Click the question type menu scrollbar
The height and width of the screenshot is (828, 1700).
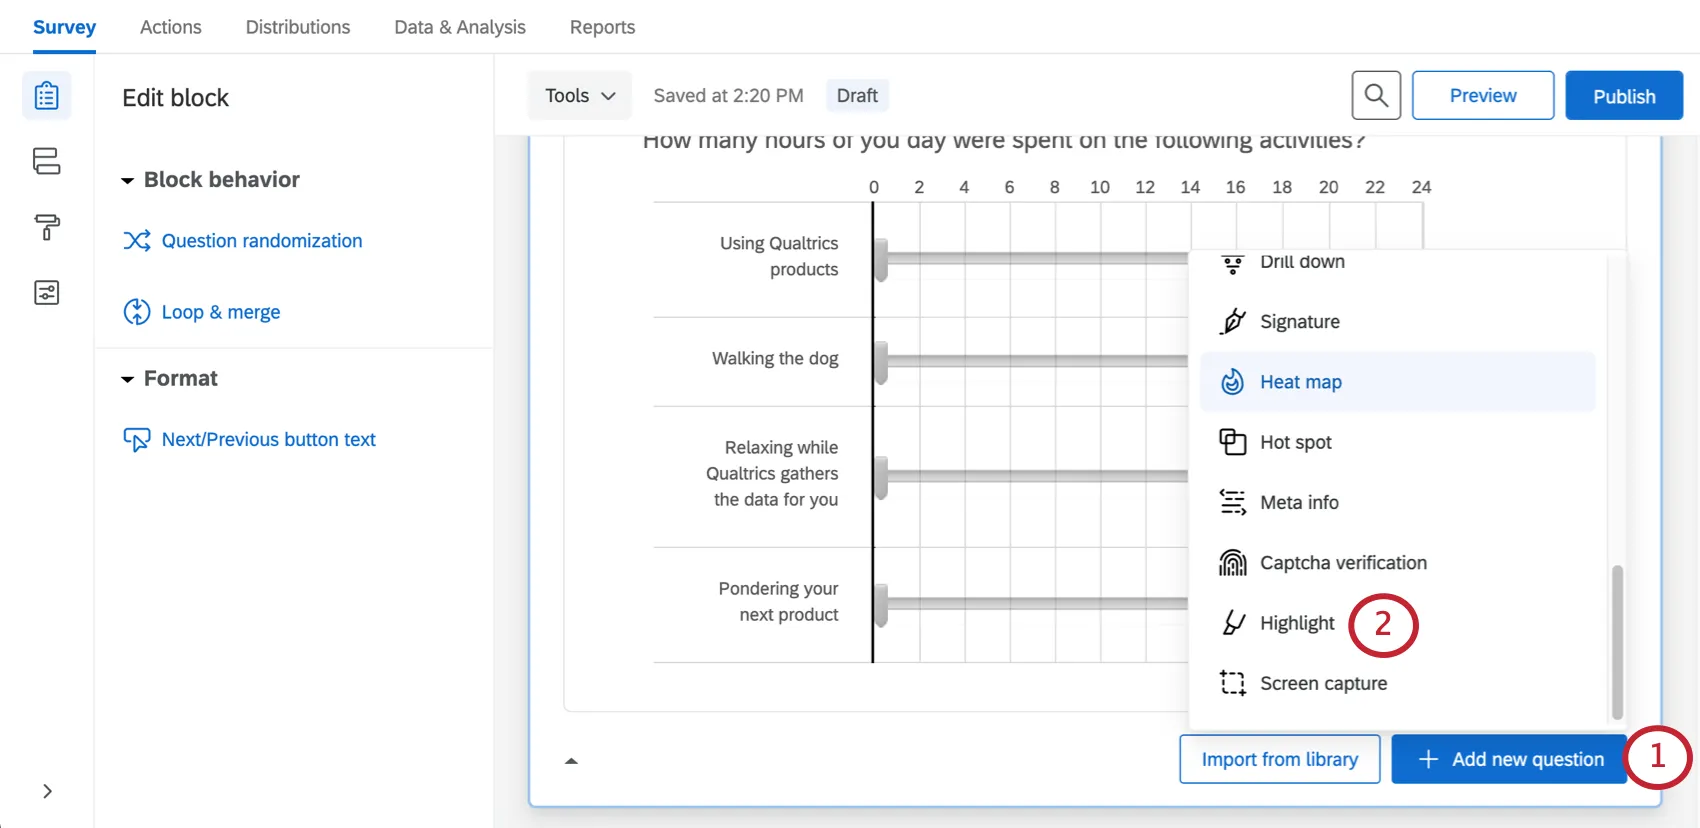(1617, 640)
